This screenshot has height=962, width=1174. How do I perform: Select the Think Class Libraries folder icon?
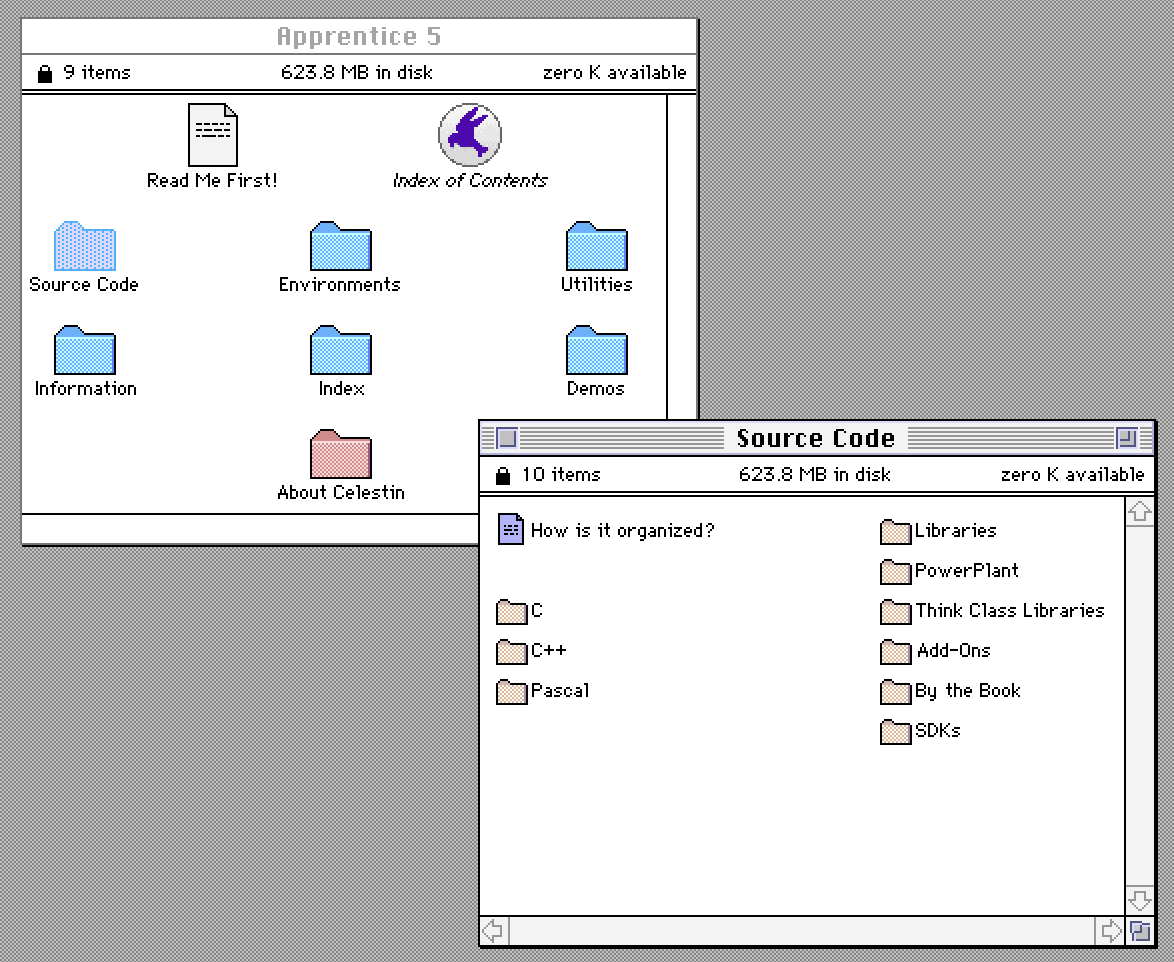point(895,612)
